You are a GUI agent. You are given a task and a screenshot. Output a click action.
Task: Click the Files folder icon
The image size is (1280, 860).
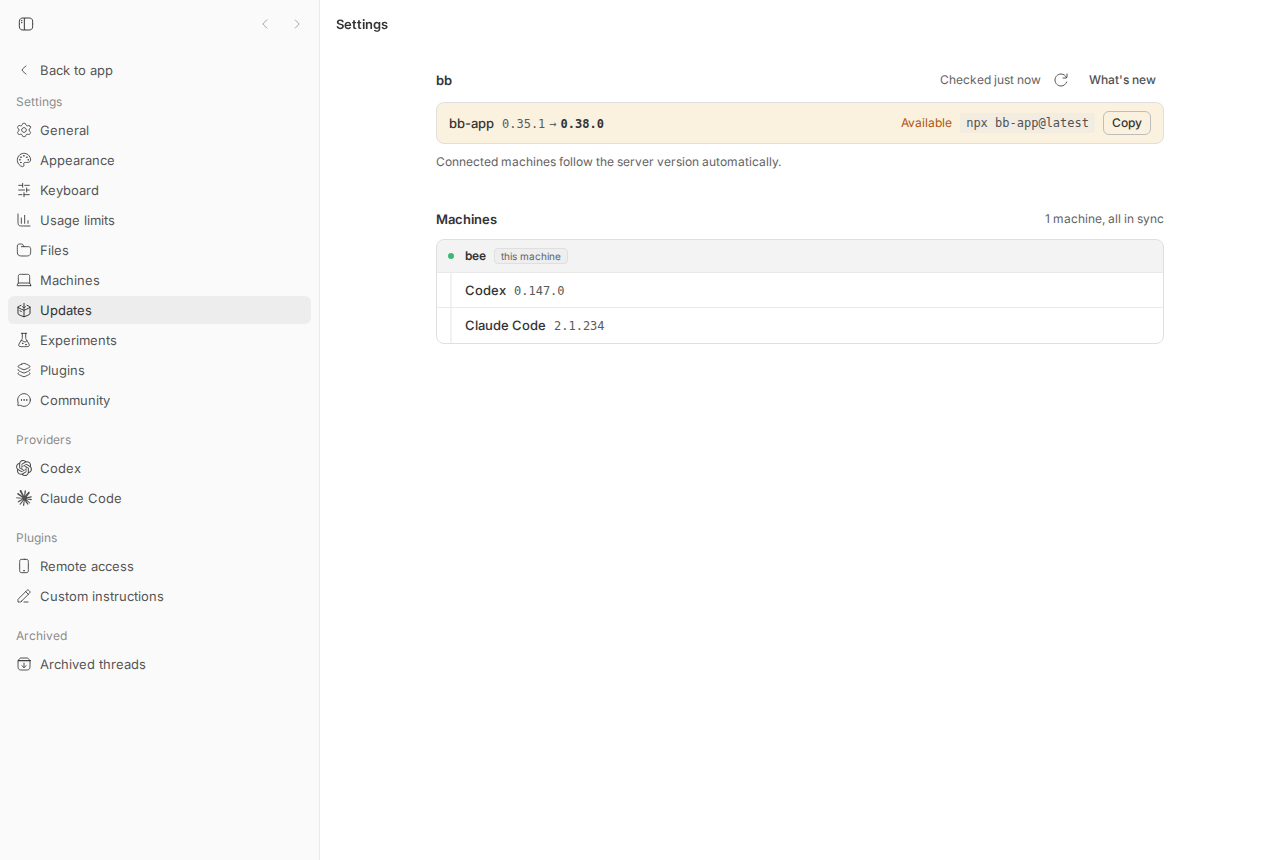[24, 250]
